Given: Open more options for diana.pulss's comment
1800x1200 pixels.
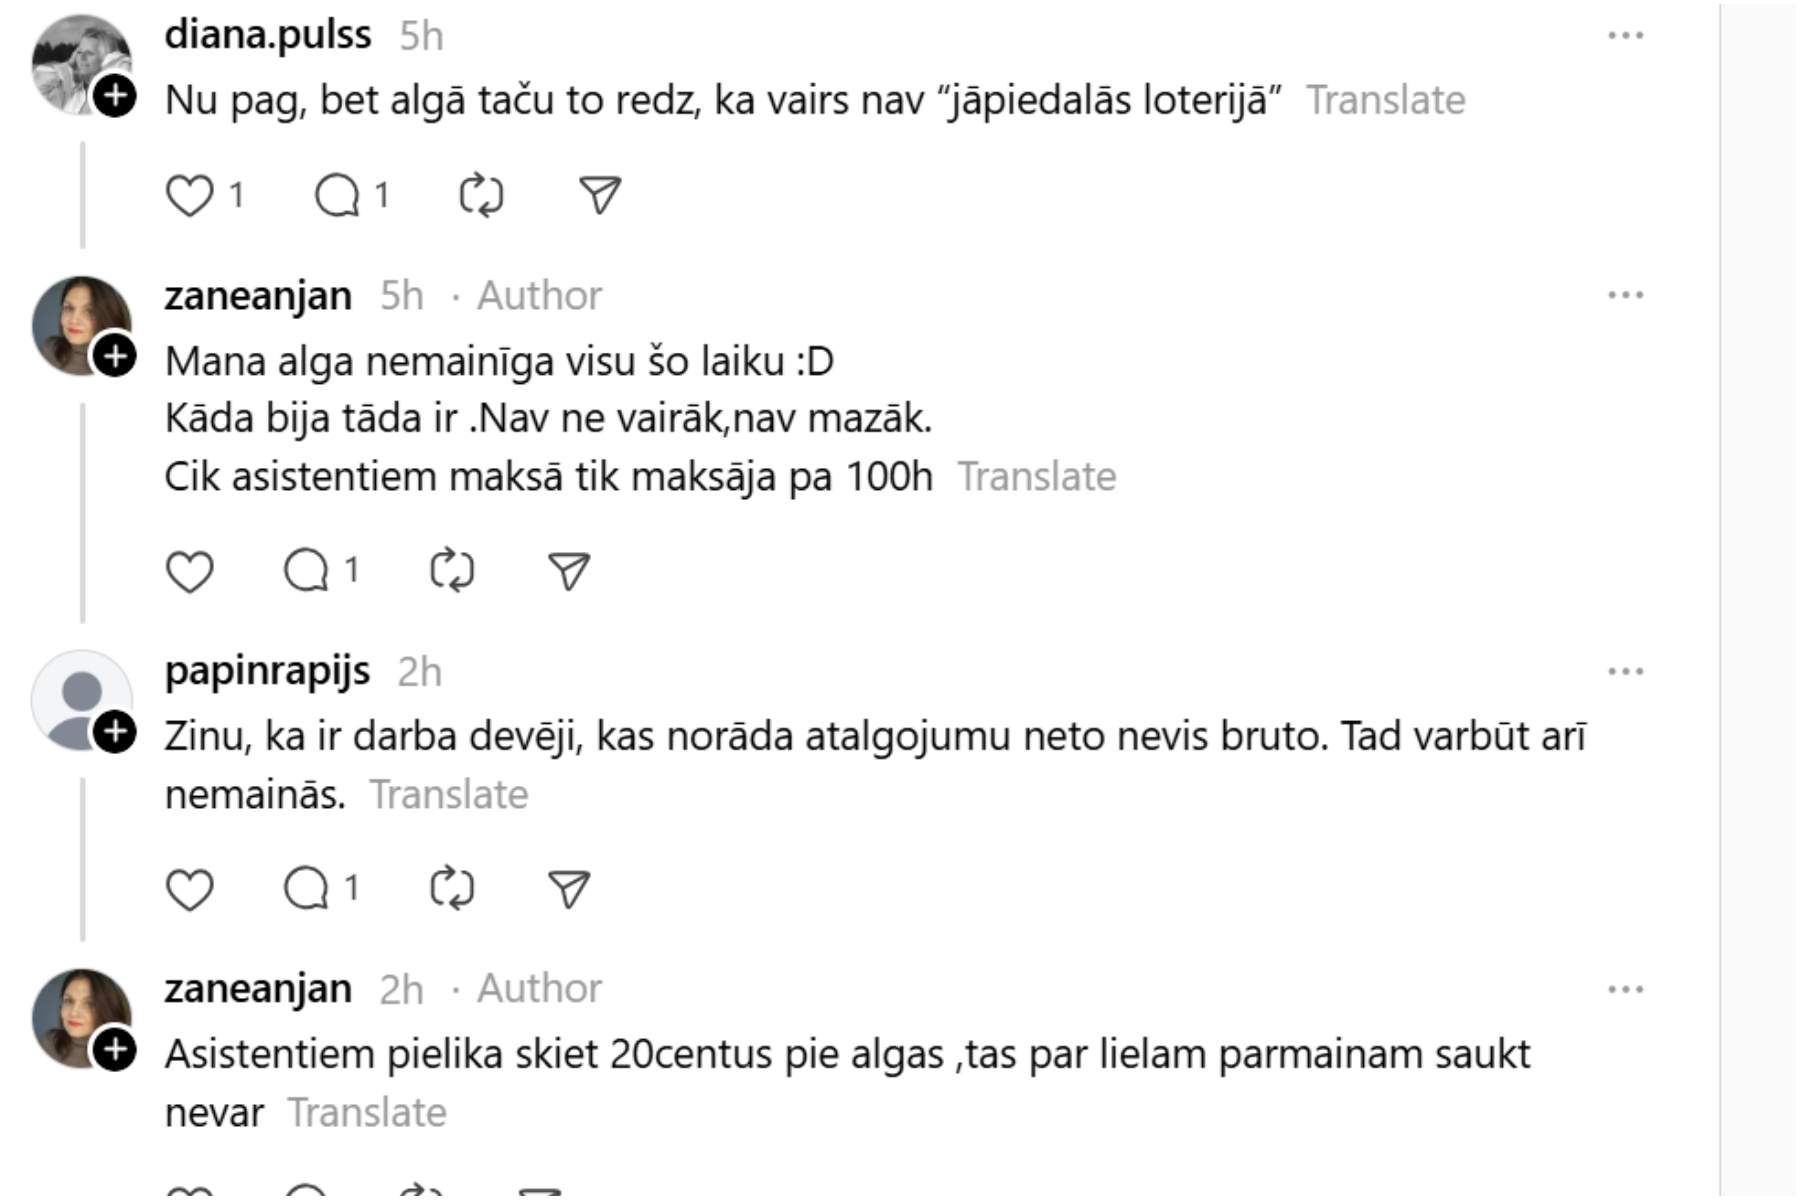Looking at the screenshot, I should [1625, 36].
